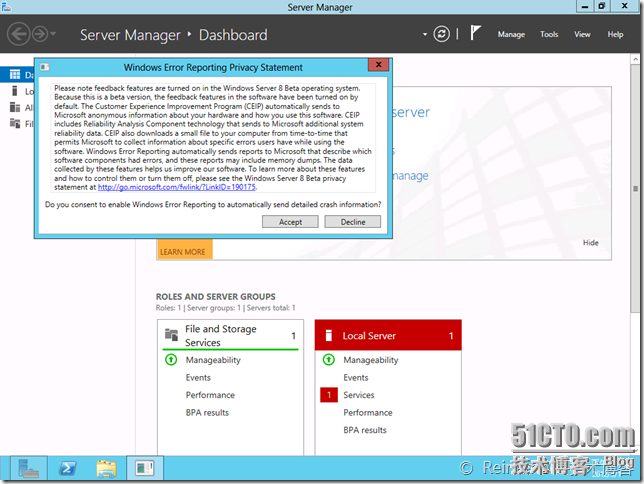Select the Dashboard icon in the sidebar
644x484 pixels.
click(x=15, y=74)
